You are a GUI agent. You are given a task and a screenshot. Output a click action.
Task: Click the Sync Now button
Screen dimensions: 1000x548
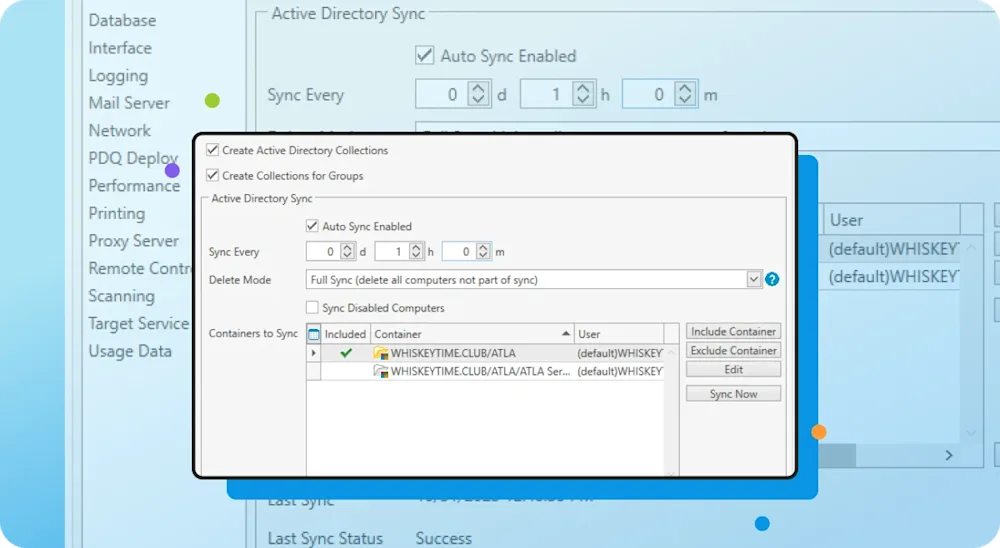coord(733,394)
